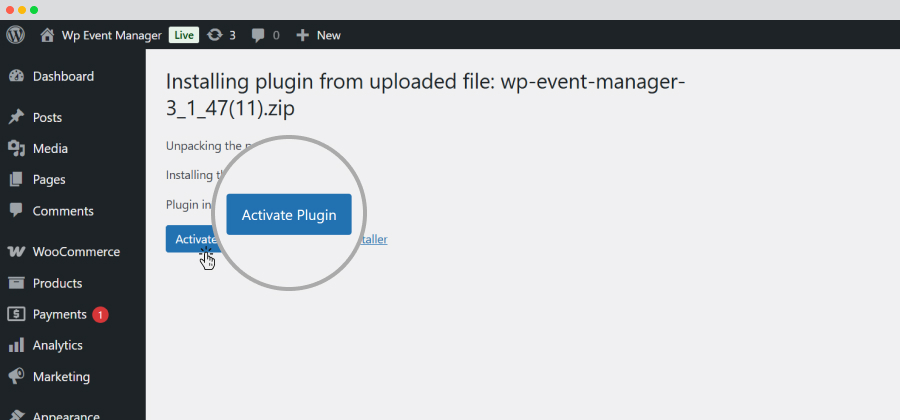
Task: Click the plus icon next to New
Action: (302, 35)
